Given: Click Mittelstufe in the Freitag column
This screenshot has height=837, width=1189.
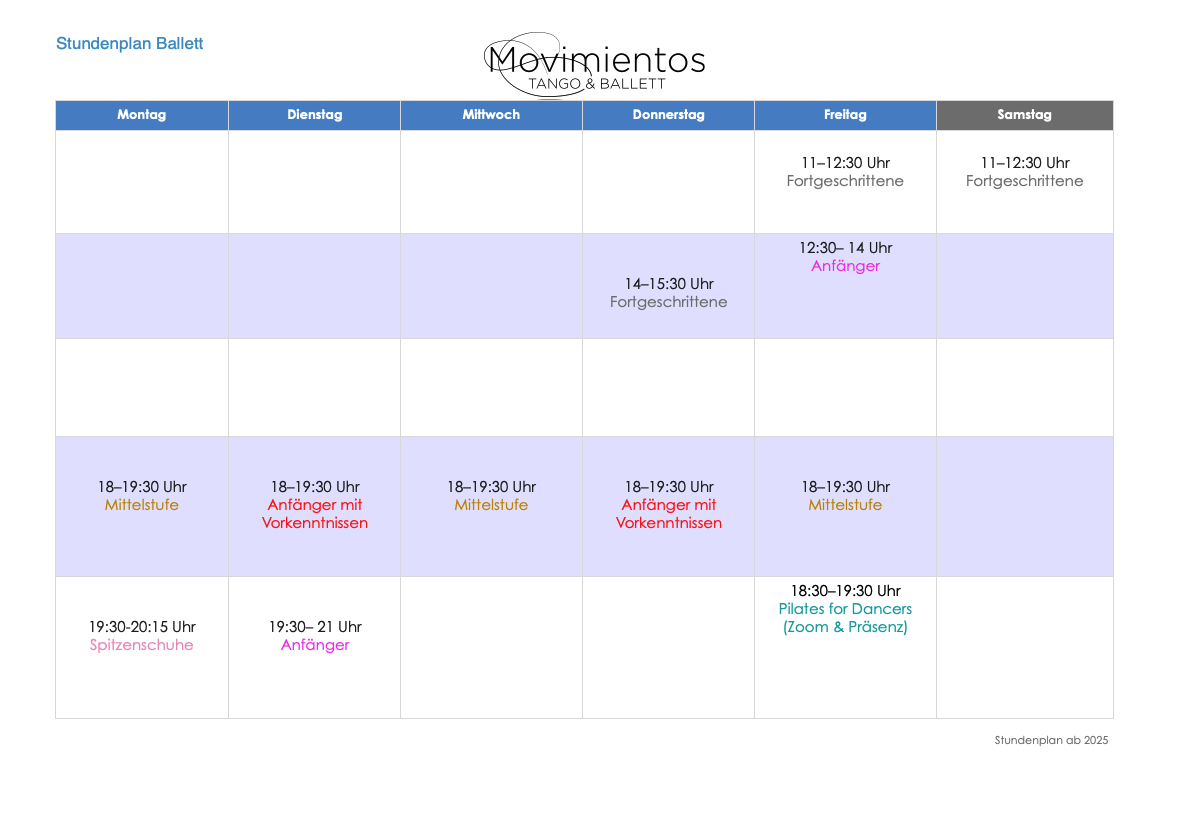Looking at the screenshot, I should point(845,506).
